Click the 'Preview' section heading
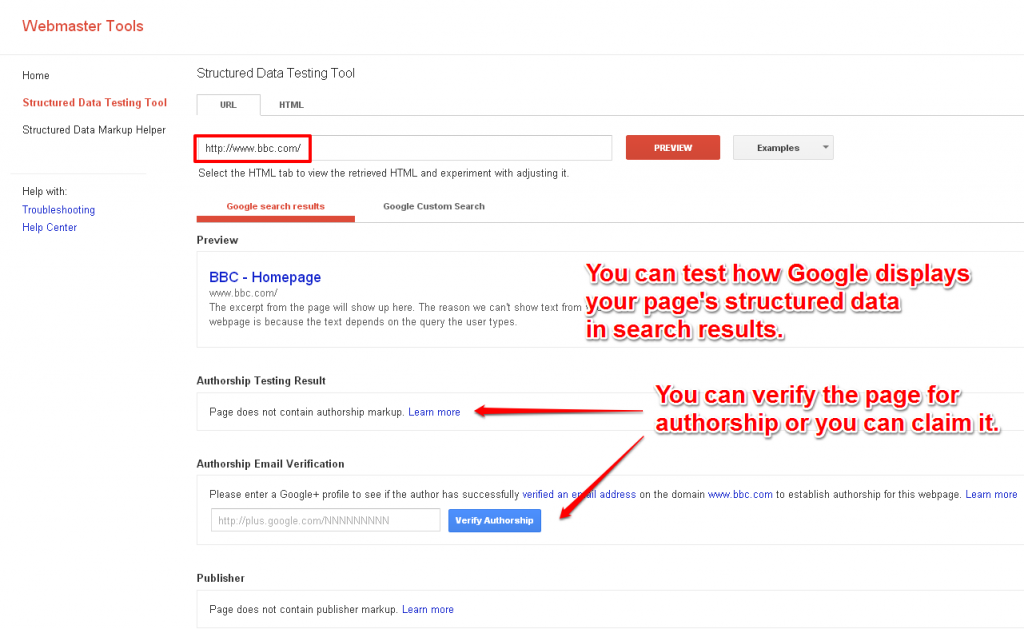Screen dimensions: 1024x629 tap(217, 240)
